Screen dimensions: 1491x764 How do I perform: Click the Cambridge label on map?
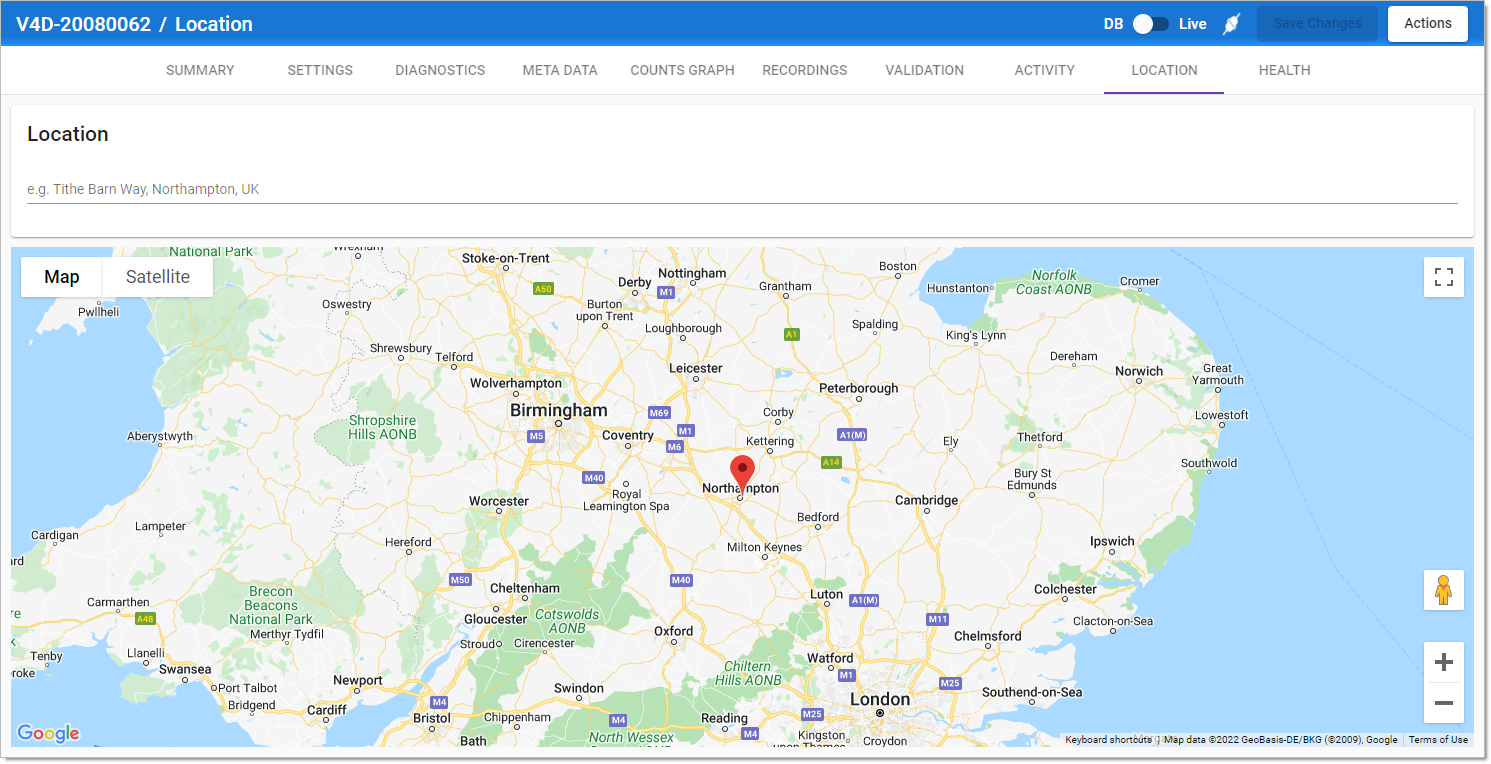926,500
